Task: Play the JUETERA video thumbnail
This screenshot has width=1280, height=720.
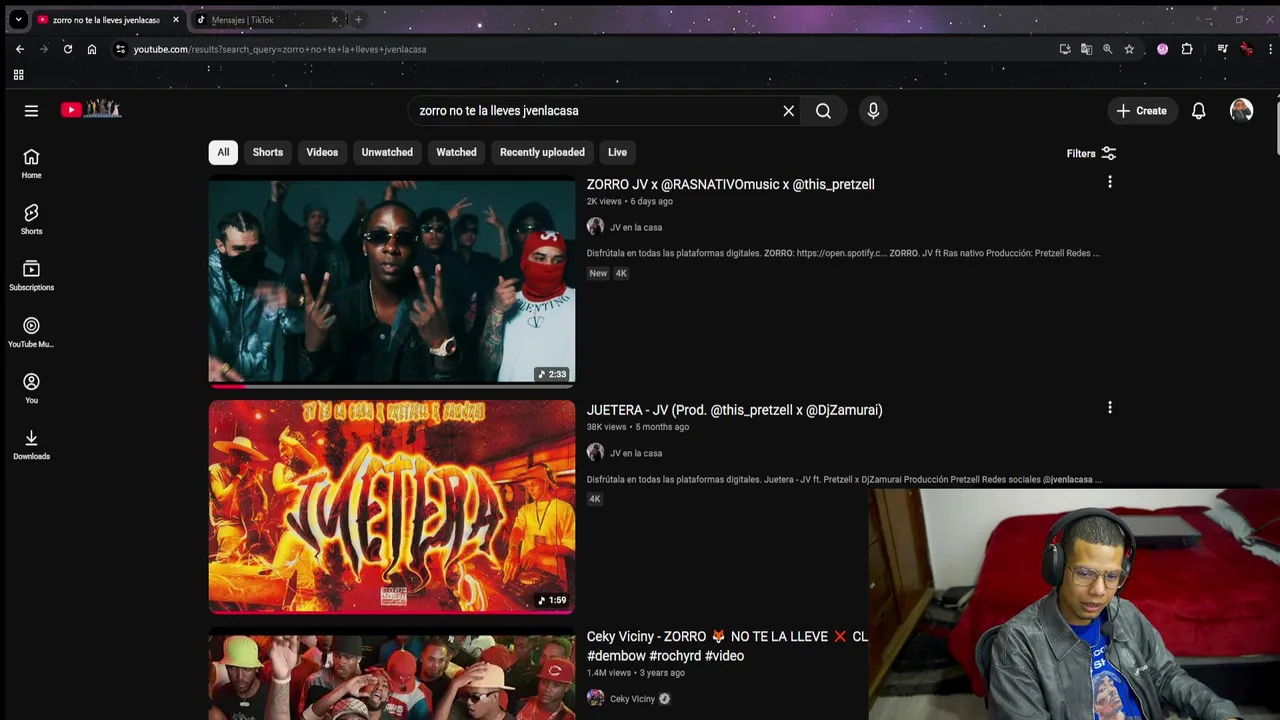Action: [392, 507]
